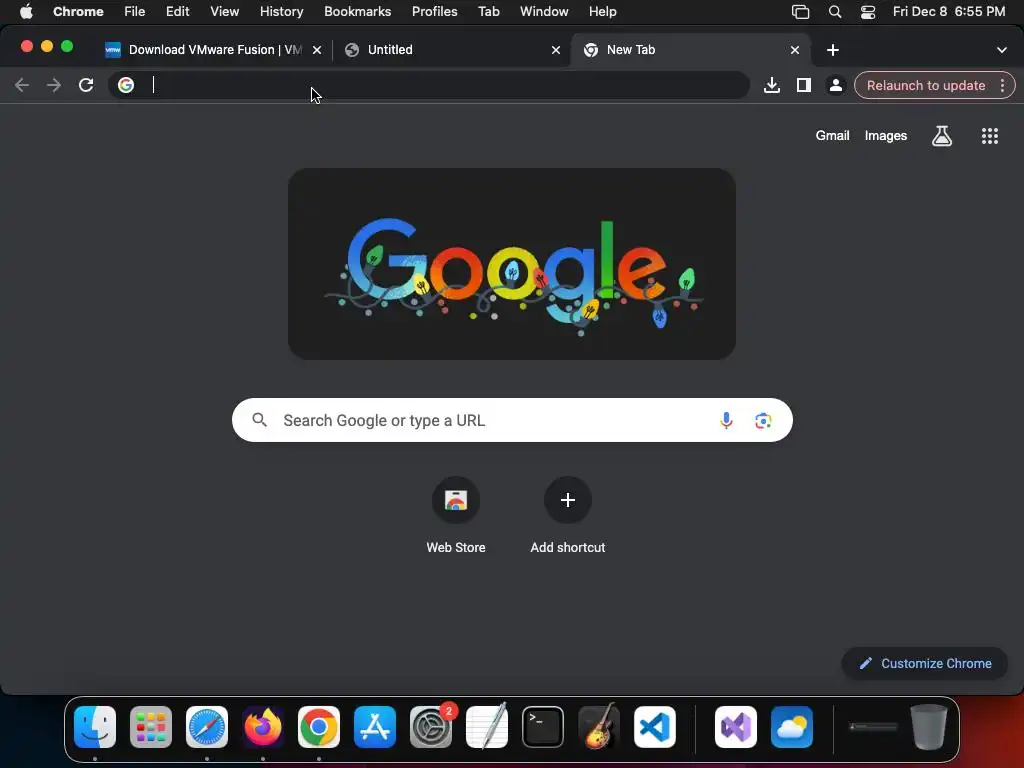The image size is (1024, 768).
Task: Open the Google apps grid
Action: (990, 136)
